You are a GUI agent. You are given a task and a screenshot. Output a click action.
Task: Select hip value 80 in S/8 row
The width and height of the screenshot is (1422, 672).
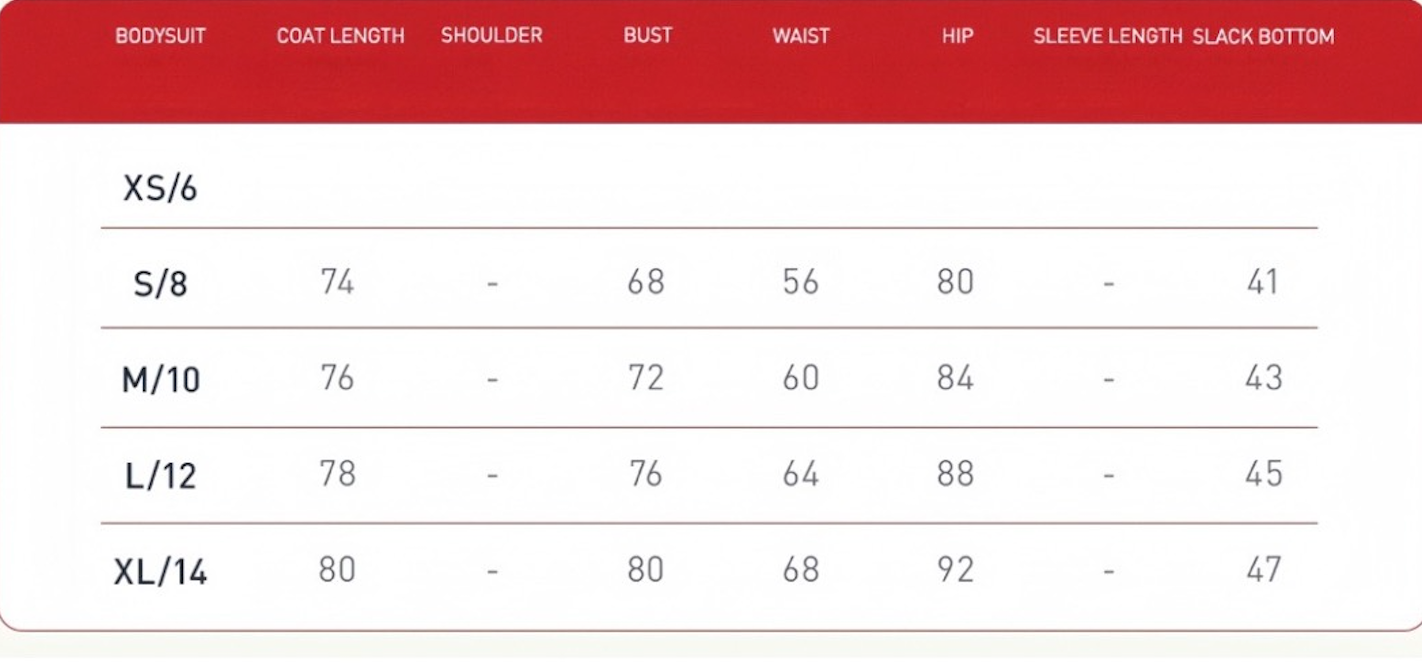point(955,282)
